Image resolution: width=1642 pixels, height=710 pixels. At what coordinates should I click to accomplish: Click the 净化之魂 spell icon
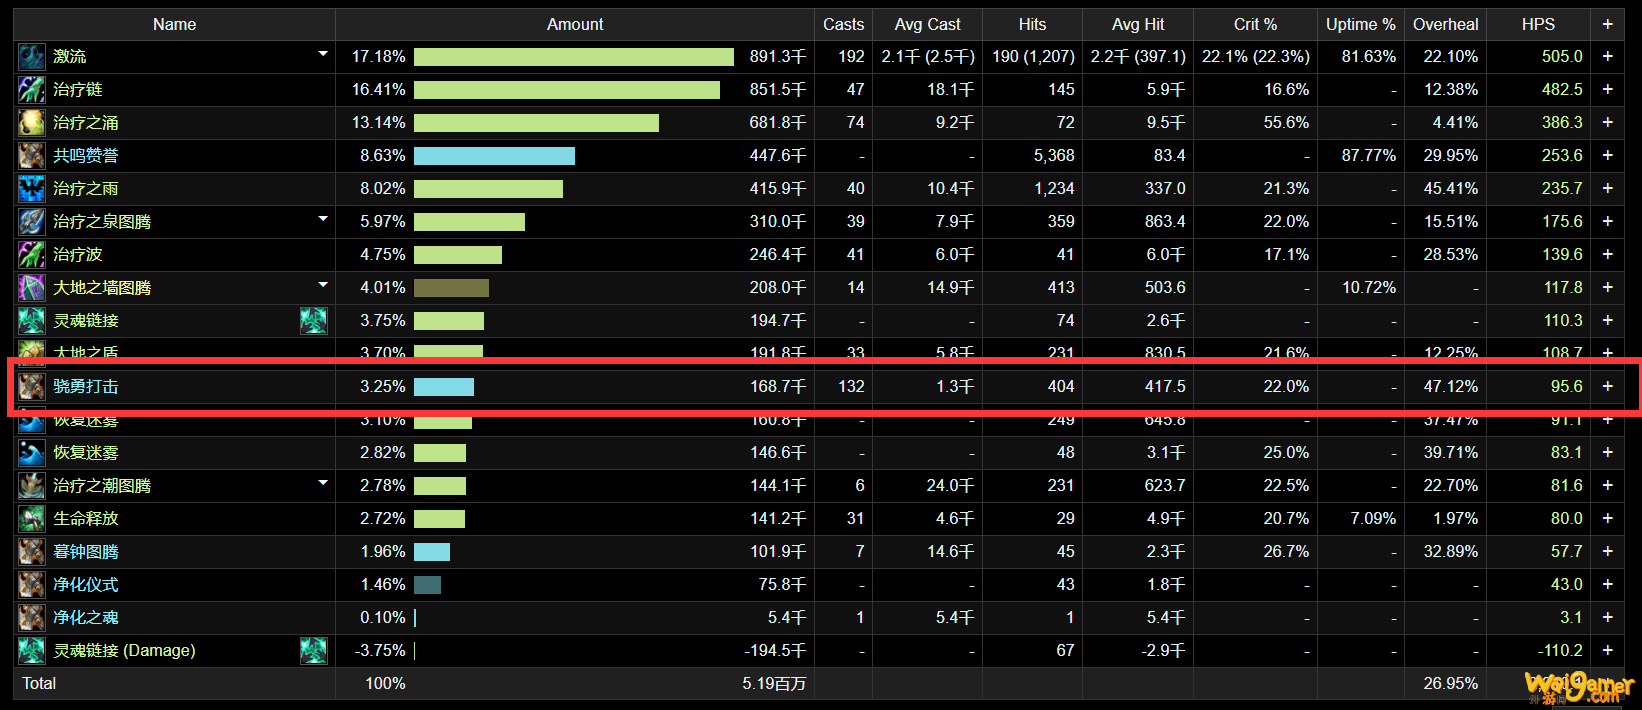tap(32, 618)
